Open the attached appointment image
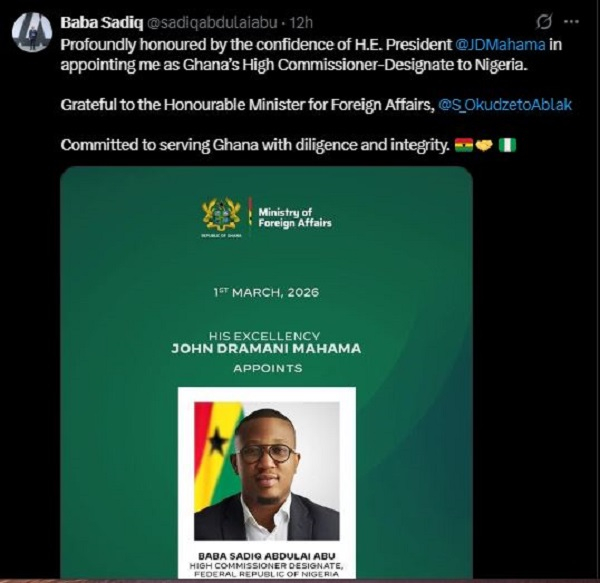Viewport: 600px width, 583px height. [x=266, y=290]
